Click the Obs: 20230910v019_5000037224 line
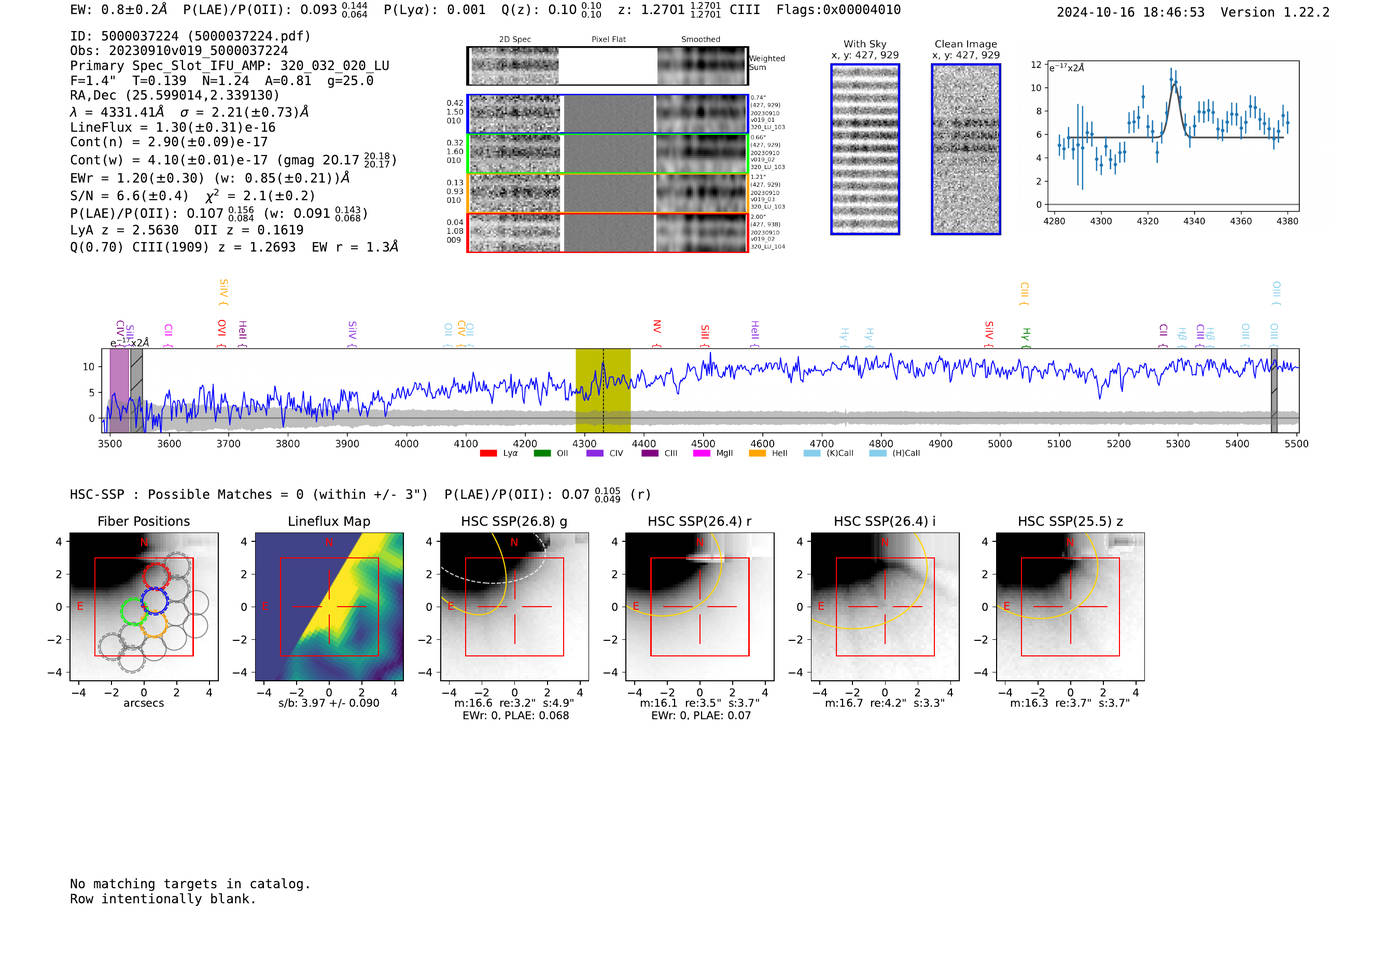Image resolution: width=1400 pixels, height=953 pixels. click(179, 51)
